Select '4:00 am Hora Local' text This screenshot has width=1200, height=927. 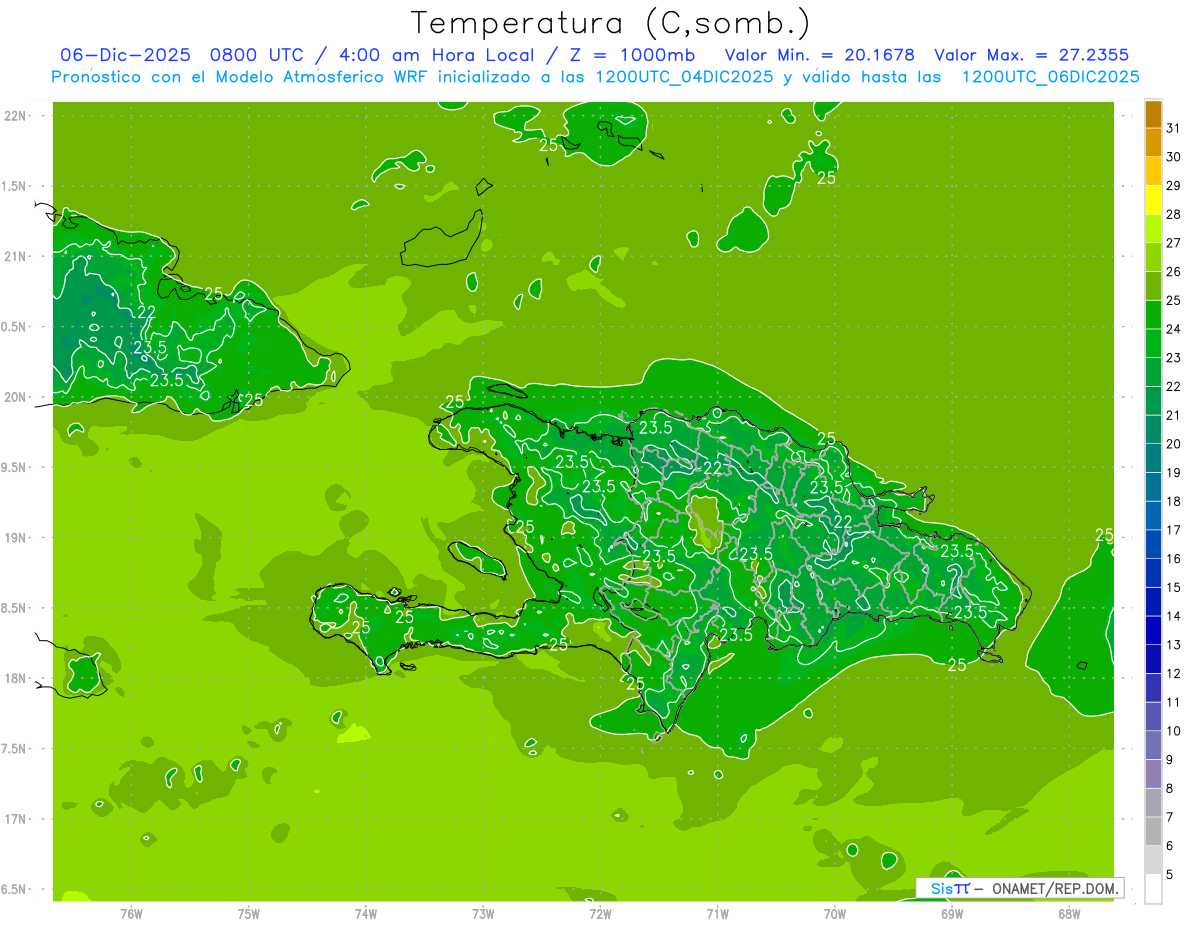click(434, 55)
